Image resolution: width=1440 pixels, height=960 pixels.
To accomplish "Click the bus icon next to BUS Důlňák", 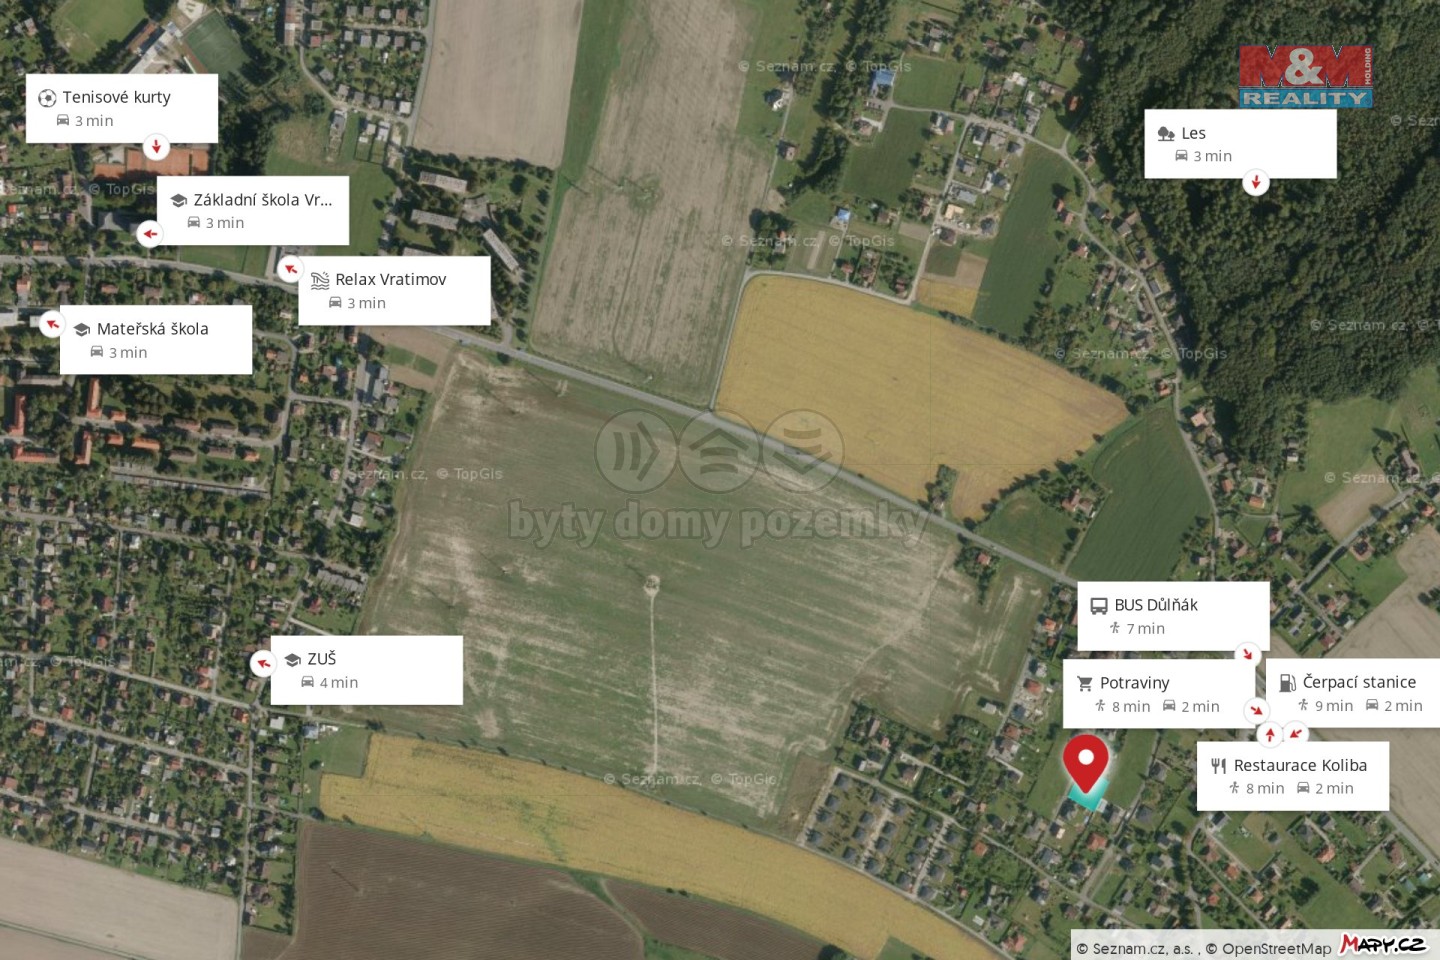I will coord(1098,606).
